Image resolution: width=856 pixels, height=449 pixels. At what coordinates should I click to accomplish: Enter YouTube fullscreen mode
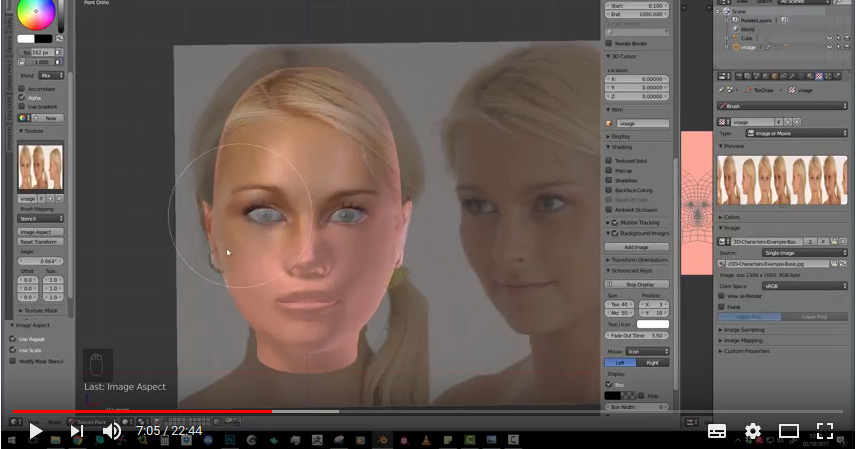point(825,431)
